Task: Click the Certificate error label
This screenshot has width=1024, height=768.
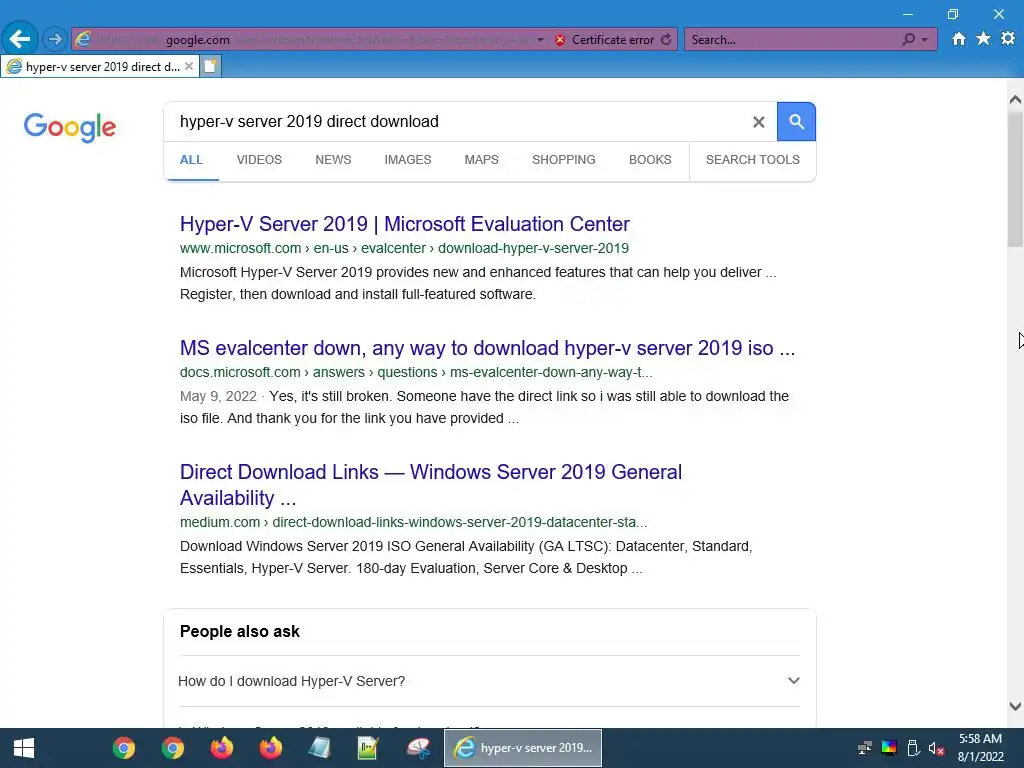Action: pos(613,40)
